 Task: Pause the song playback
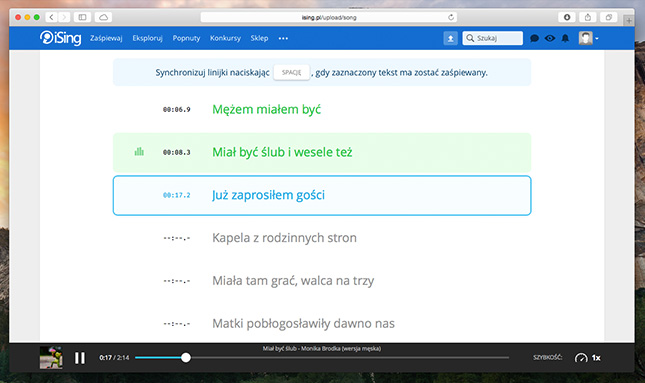tap(80, 358)
